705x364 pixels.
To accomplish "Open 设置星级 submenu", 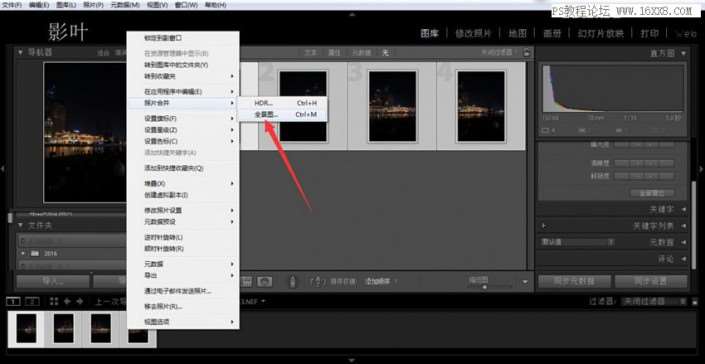I will pos(183,129).
